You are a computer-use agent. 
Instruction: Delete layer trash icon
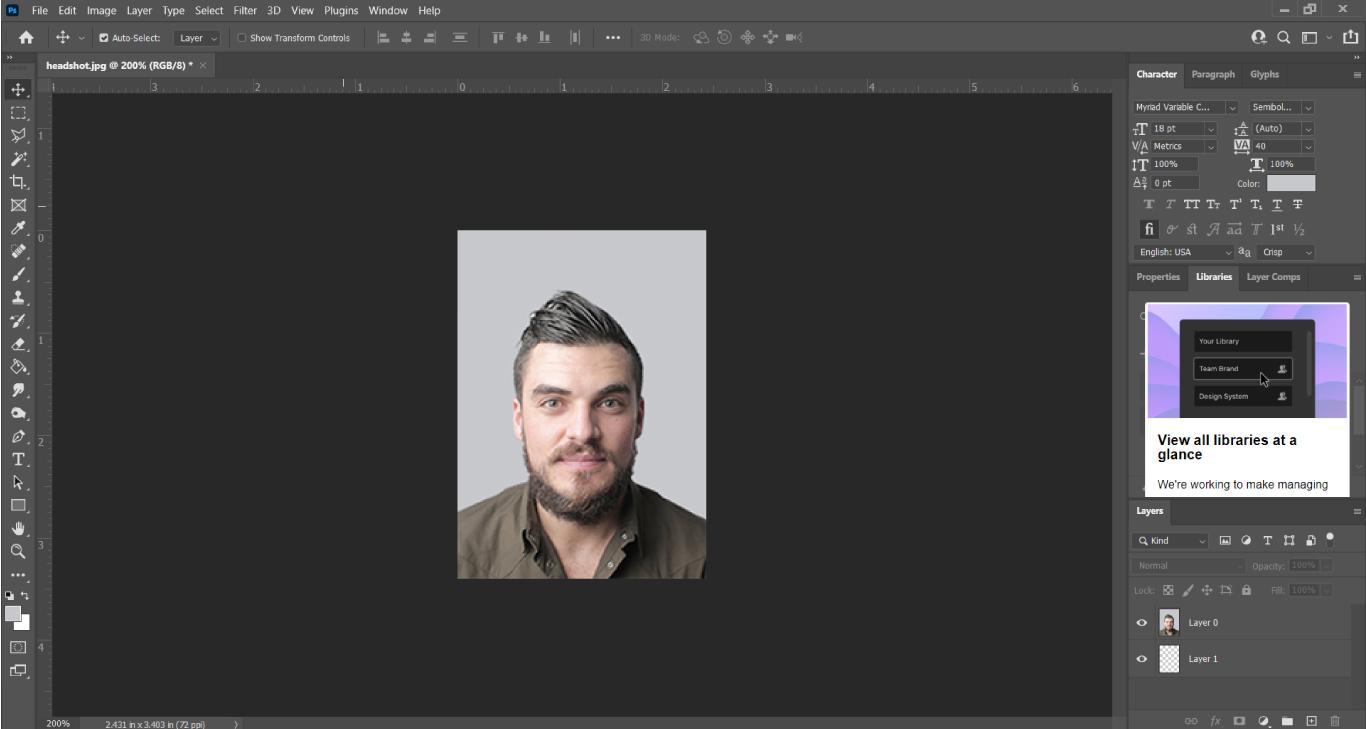[1335, 720]
